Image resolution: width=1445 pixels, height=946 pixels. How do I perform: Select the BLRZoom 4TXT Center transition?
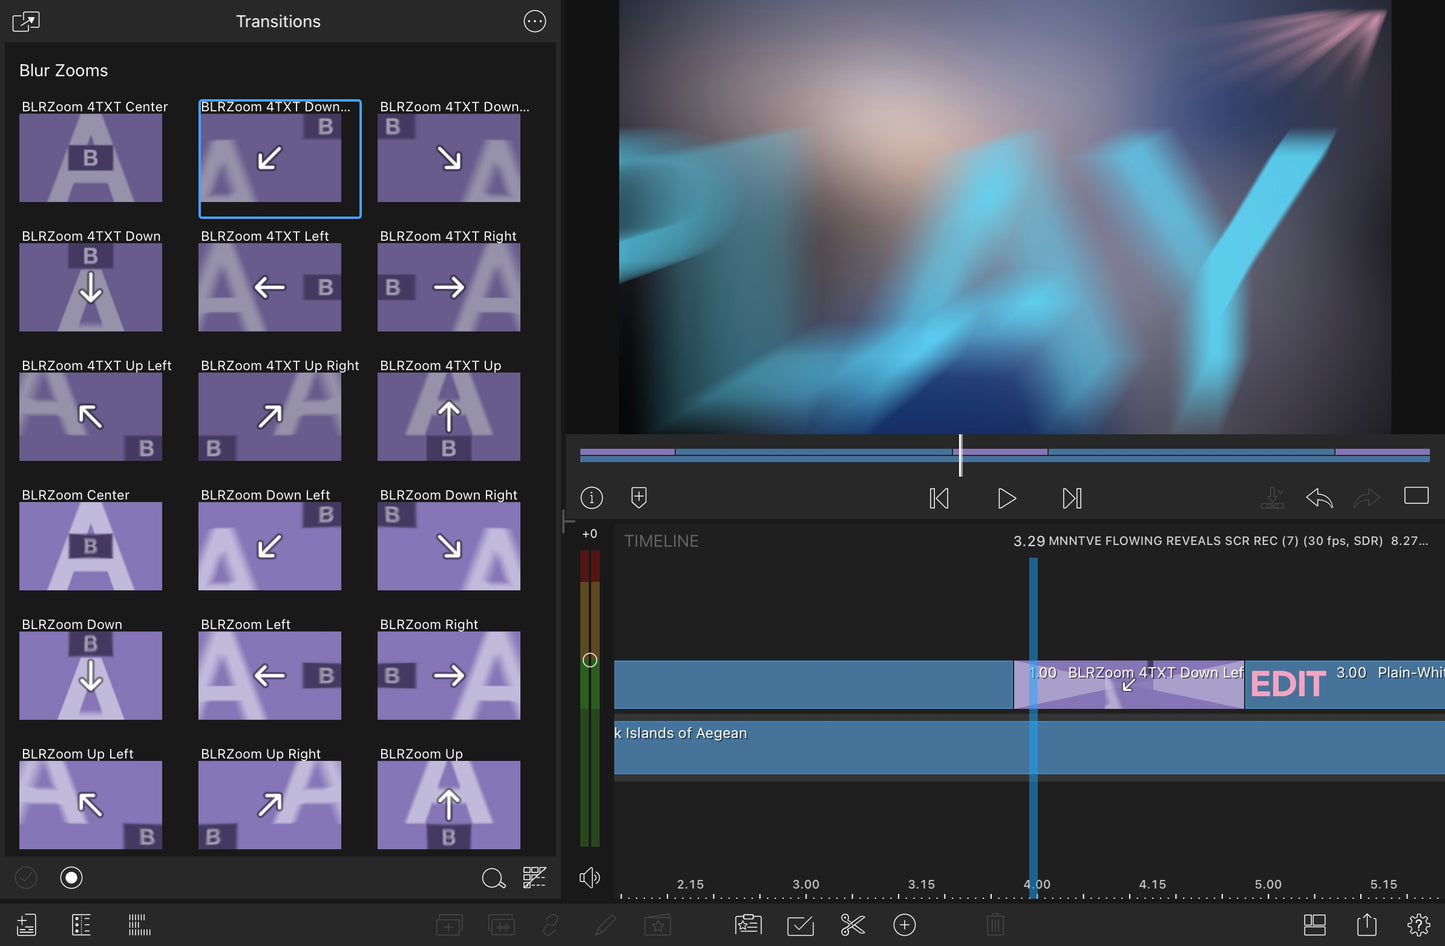point(91,157)
